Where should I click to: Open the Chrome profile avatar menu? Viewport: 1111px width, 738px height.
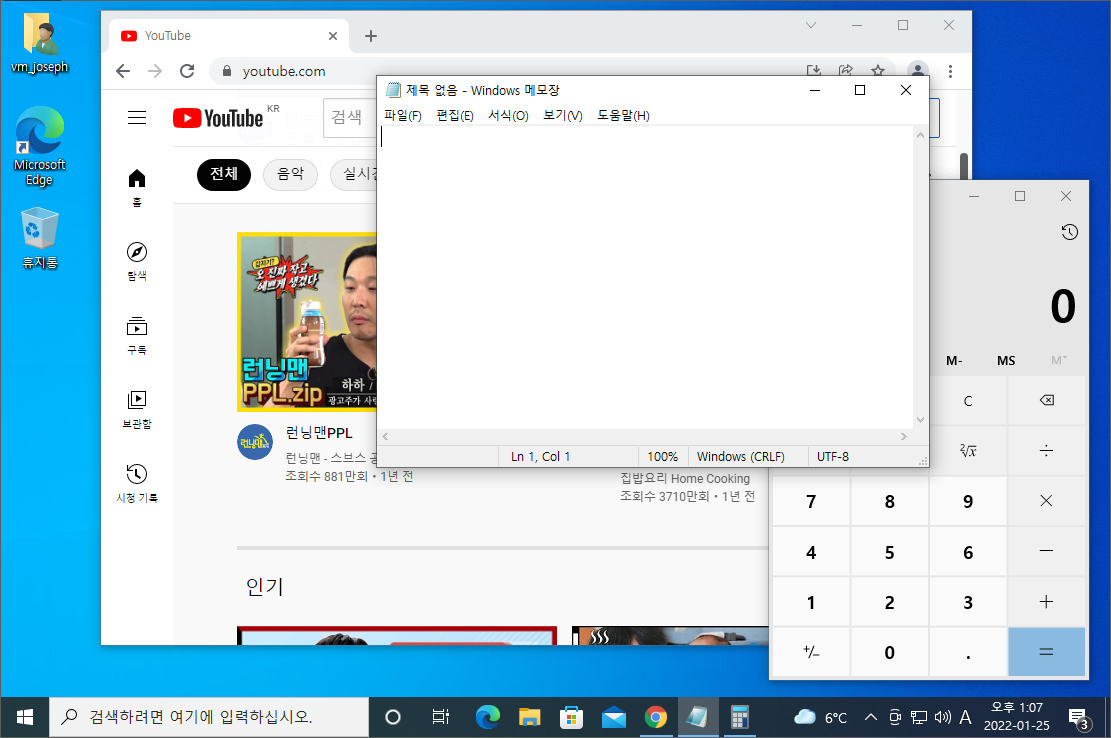point(918,70)
